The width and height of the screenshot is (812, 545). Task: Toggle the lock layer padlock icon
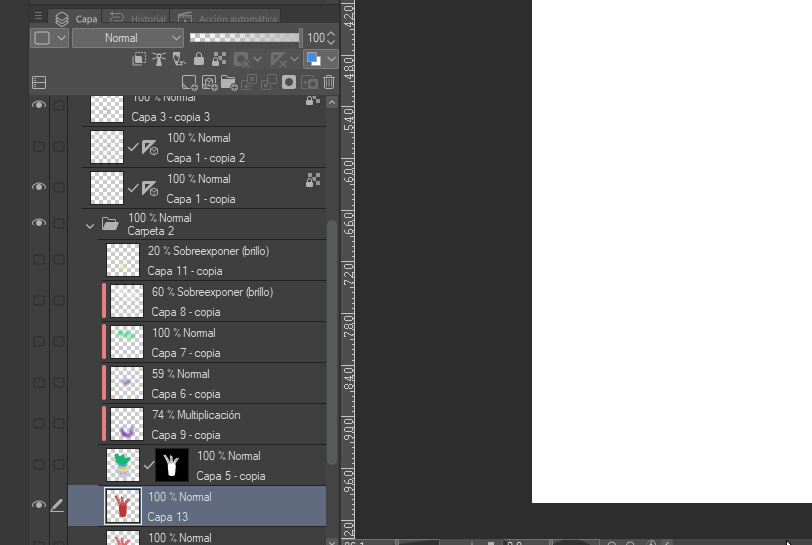tap(199, 59)
